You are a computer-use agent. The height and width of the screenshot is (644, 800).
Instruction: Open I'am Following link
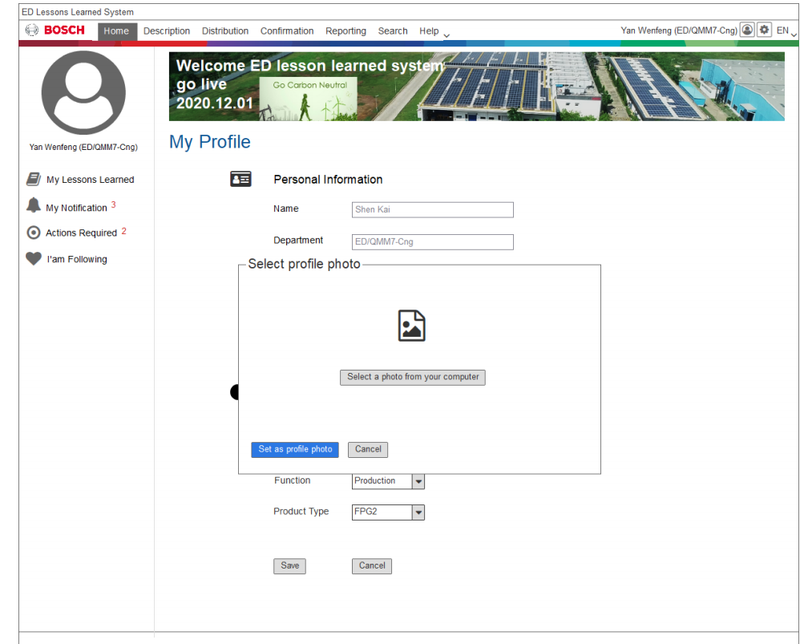[x=77, y=259]
